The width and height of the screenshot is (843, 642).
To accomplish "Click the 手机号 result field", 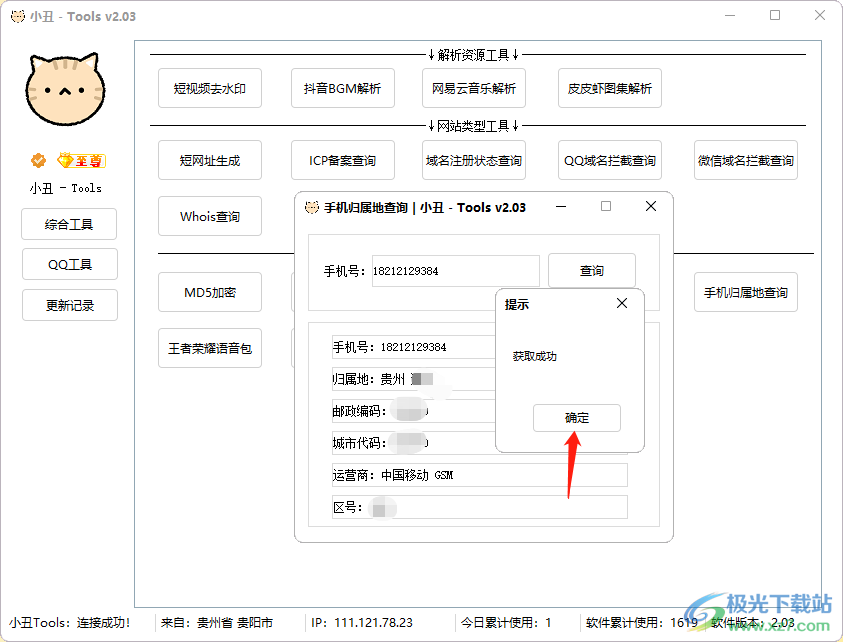I will 413,347.
